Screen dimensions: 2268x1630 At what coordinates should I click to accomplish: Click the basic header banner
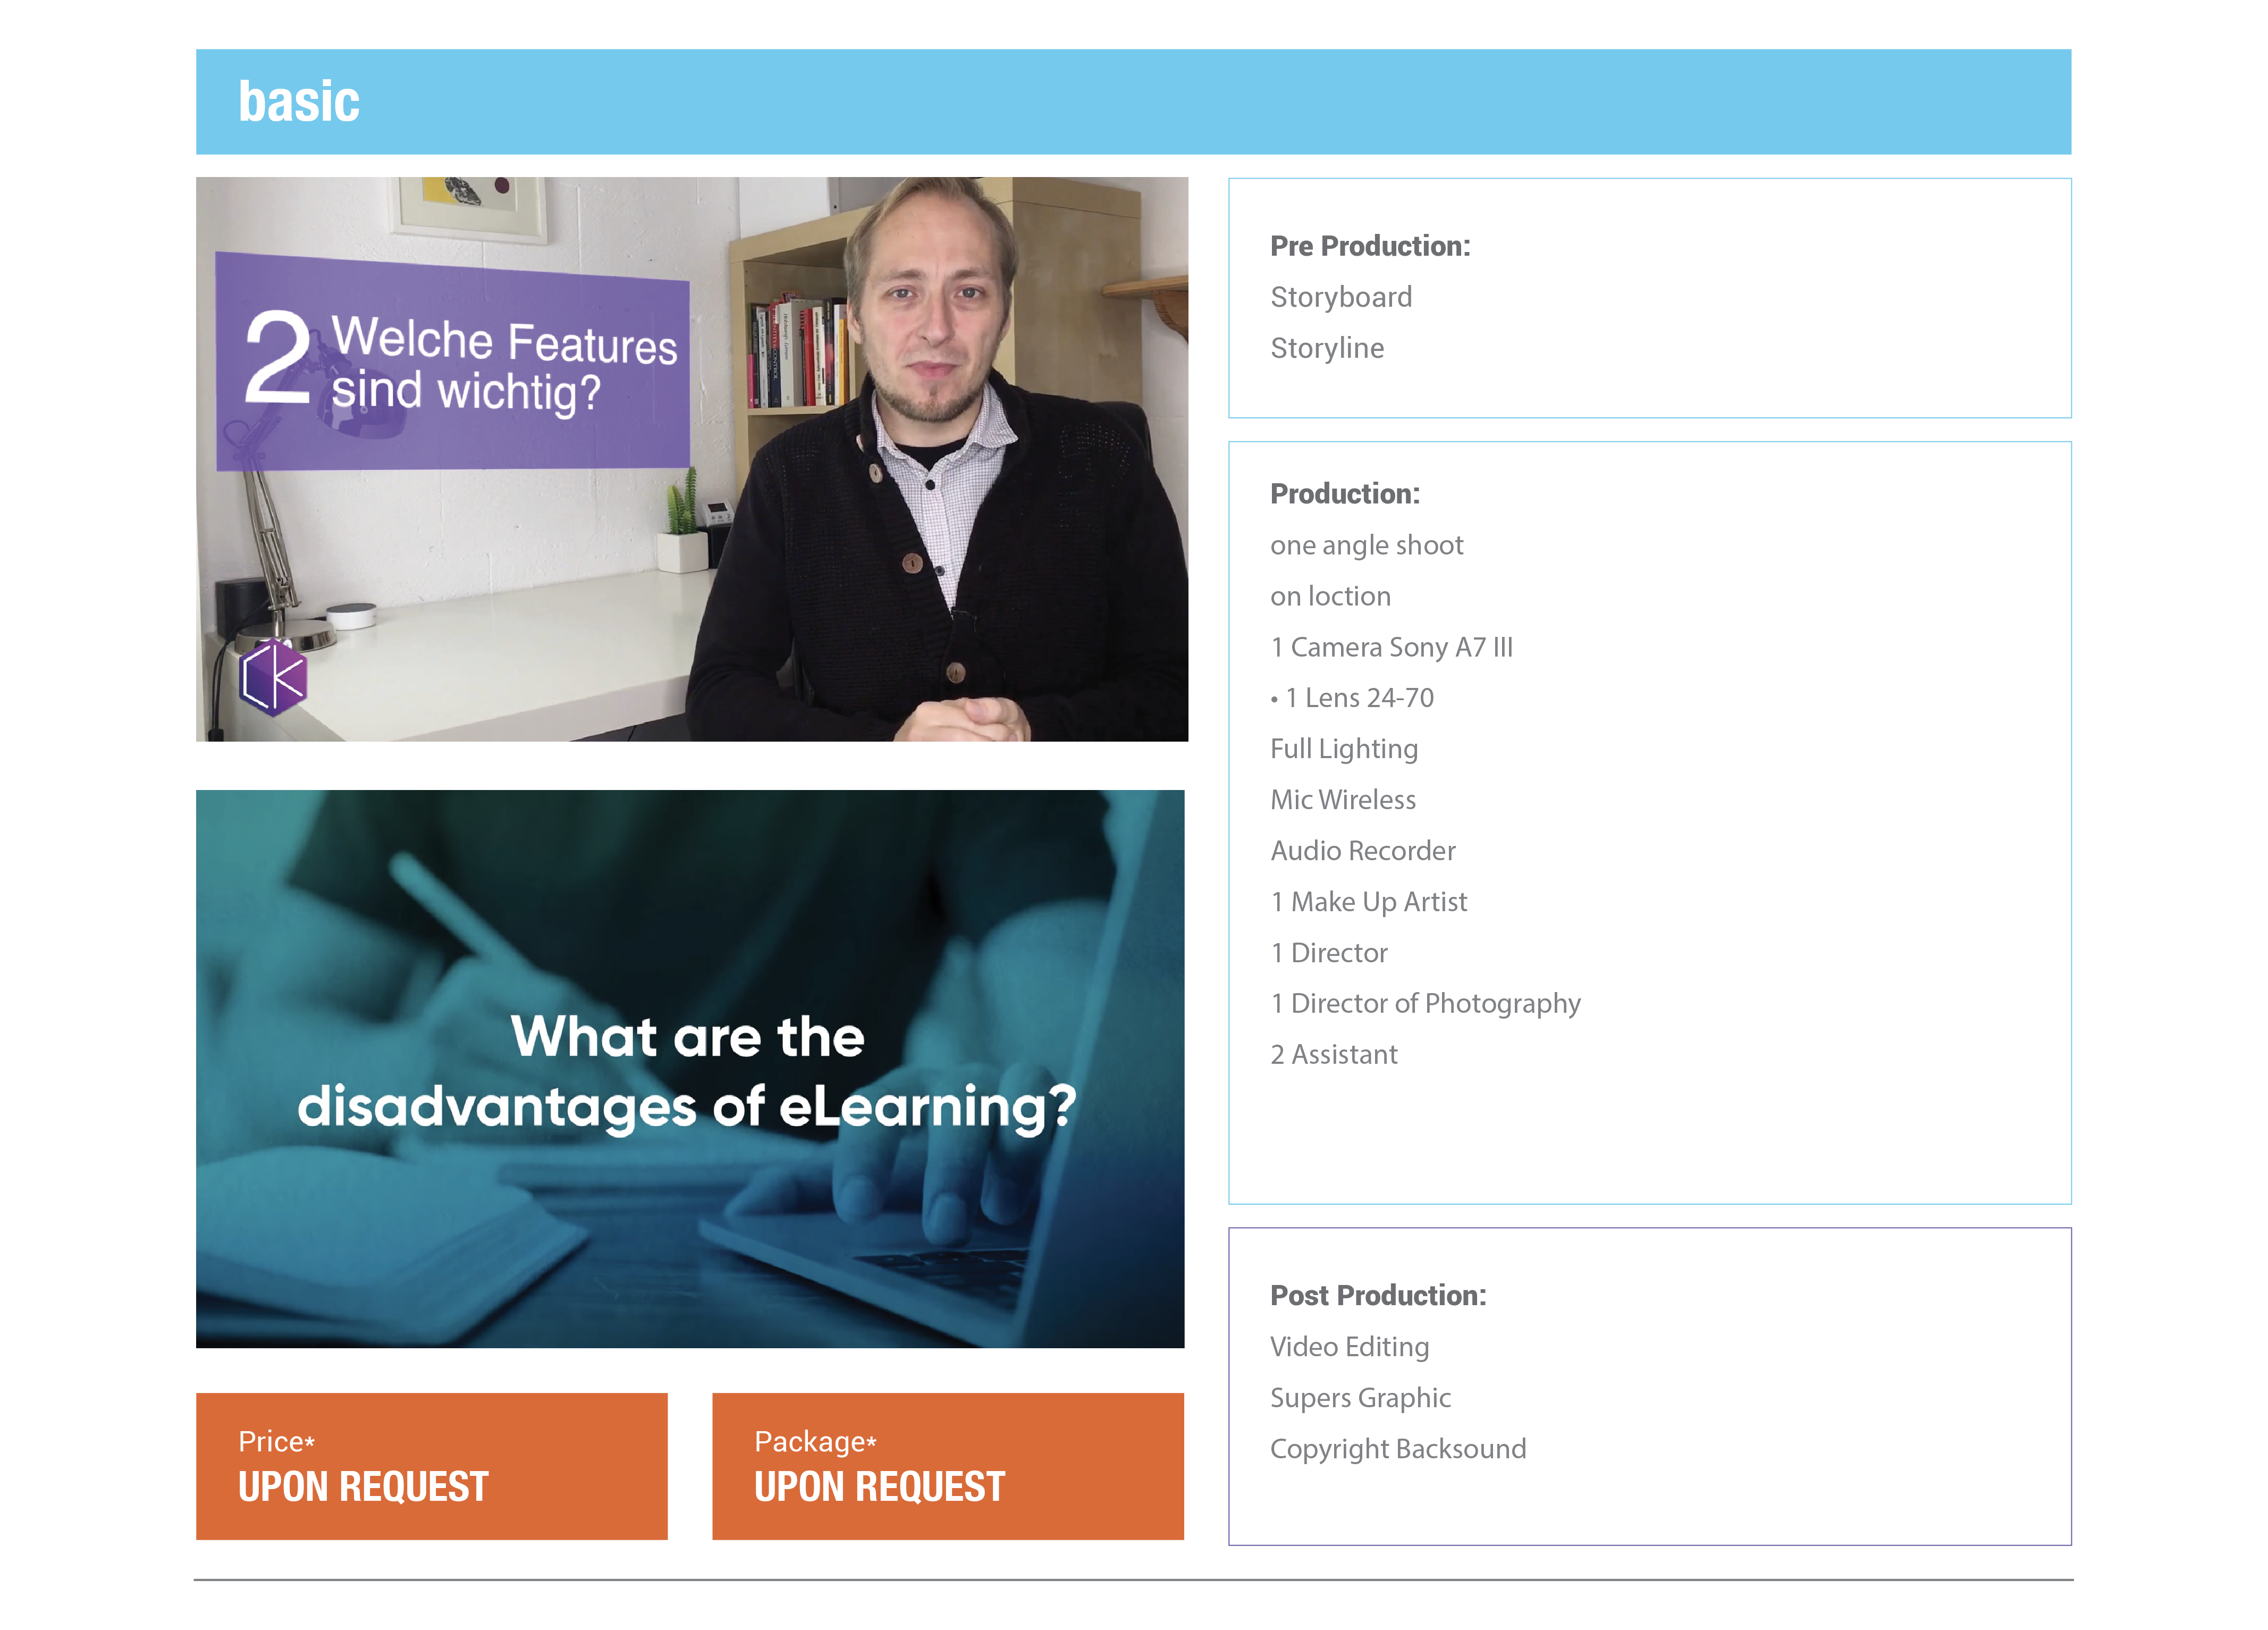pyautogui.click(x=1133, y=102)
